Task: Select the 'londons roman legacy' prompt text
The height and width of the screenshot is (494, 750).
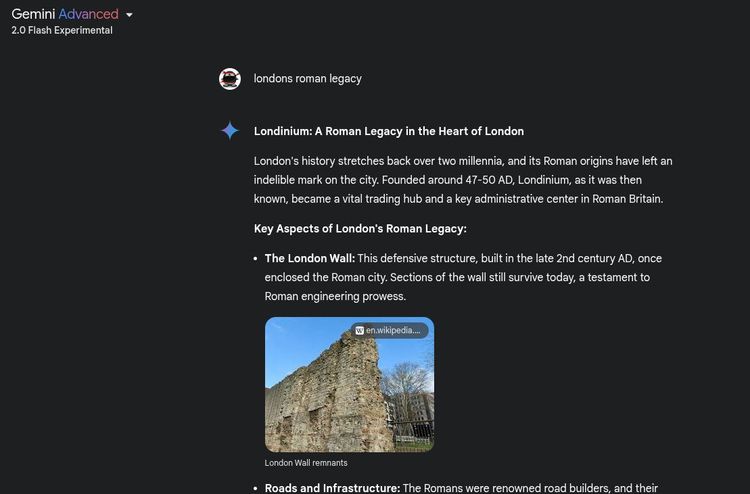Action: click(308, 78)
